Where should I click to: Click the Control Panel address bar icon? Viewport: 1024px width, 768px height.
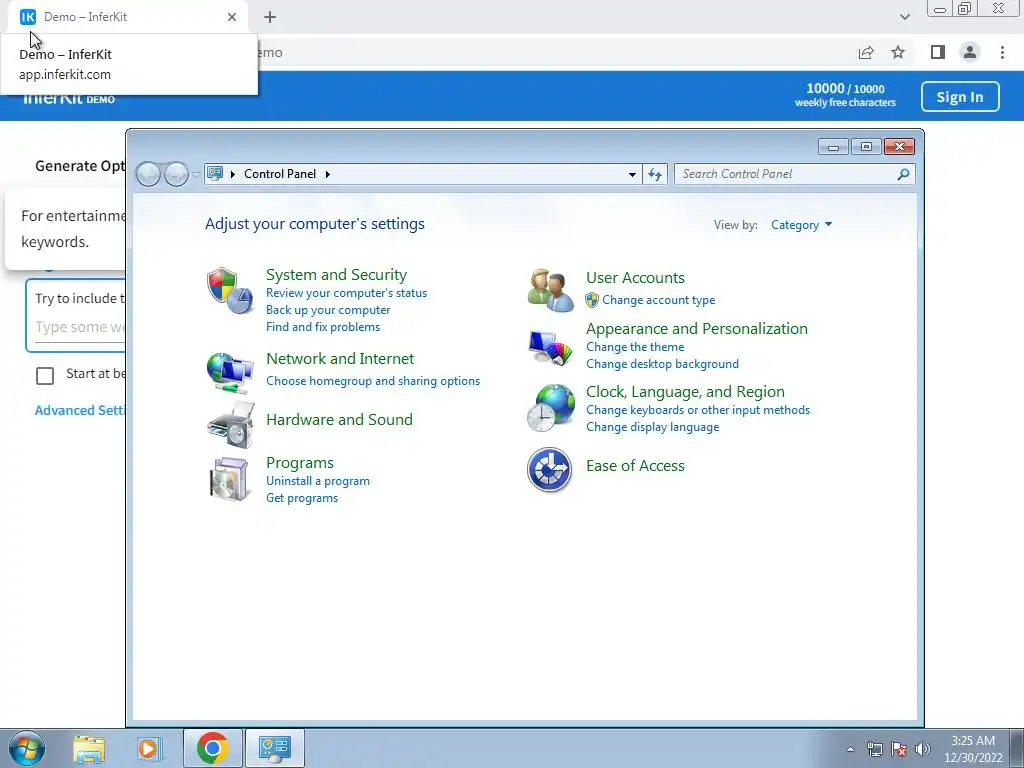click(215, 173)
